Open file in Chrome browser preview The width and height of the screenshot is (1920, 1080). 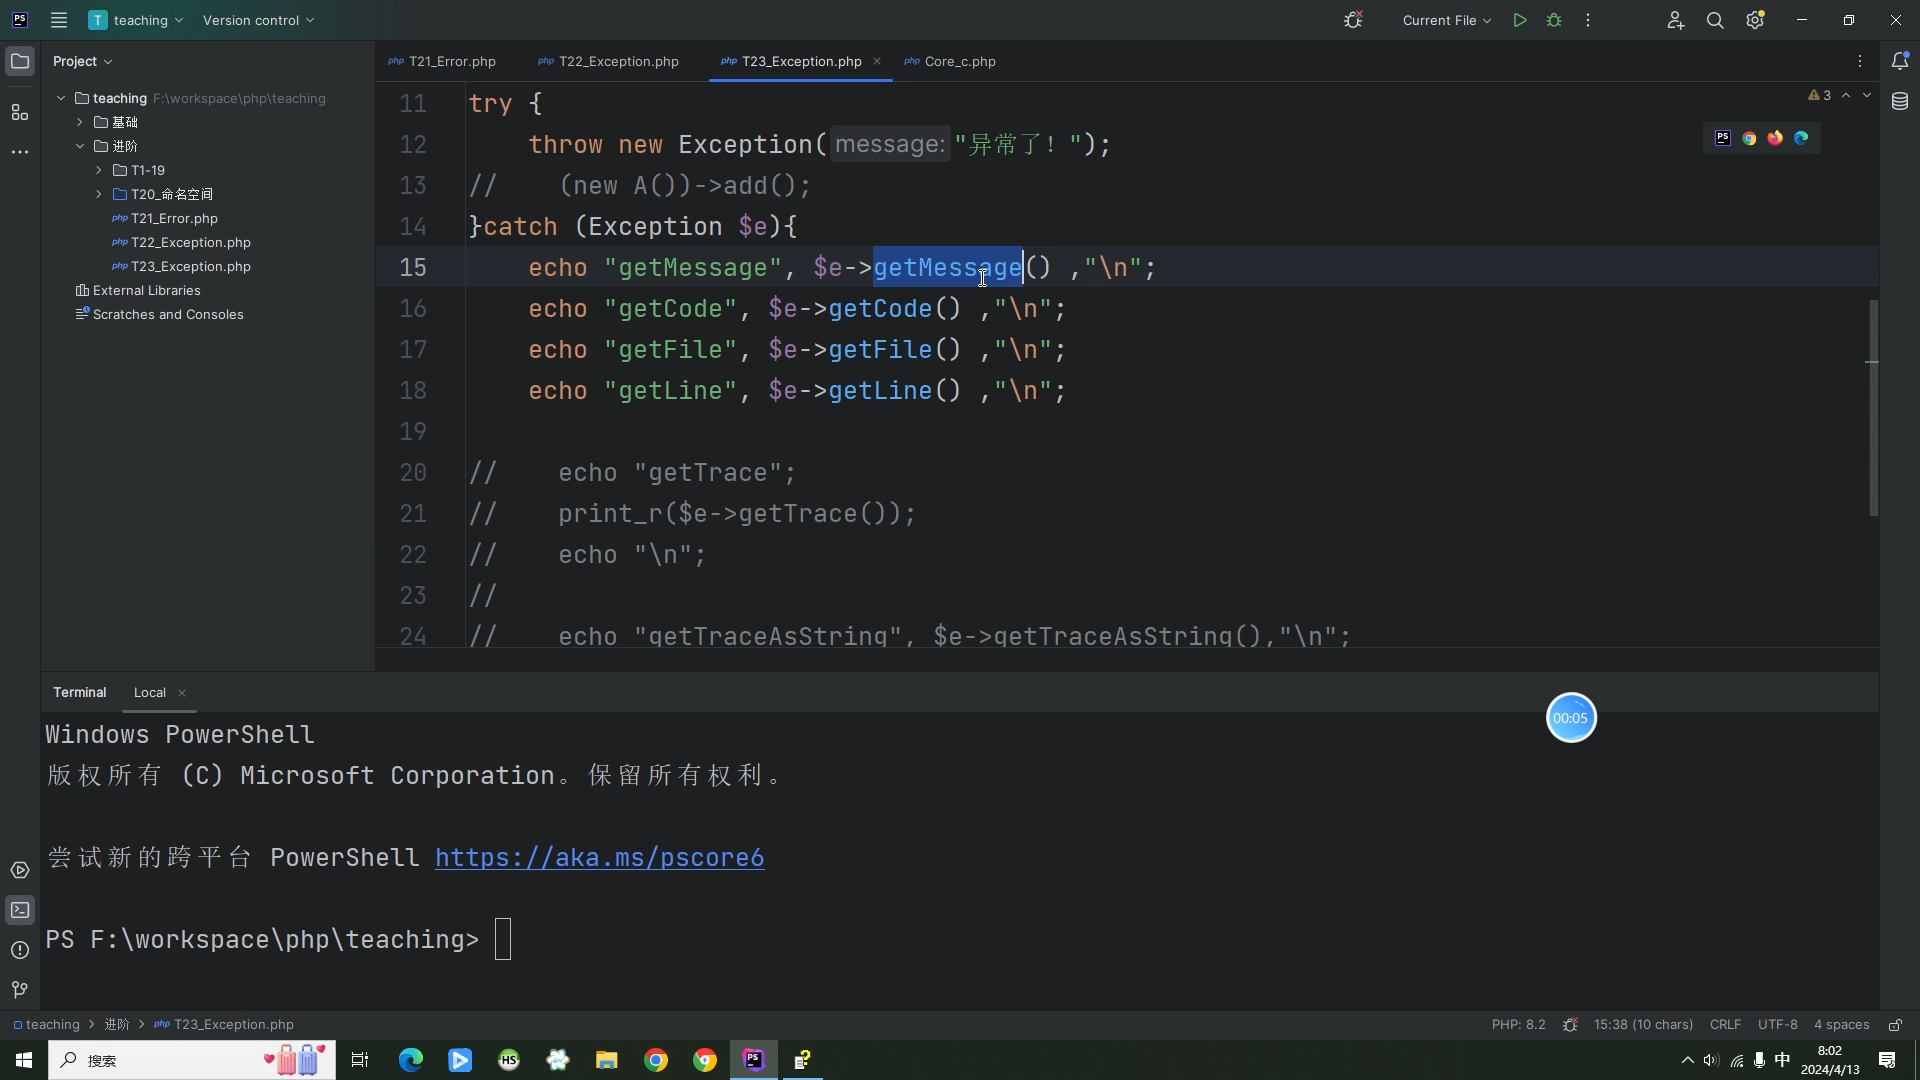[1749, 138]
